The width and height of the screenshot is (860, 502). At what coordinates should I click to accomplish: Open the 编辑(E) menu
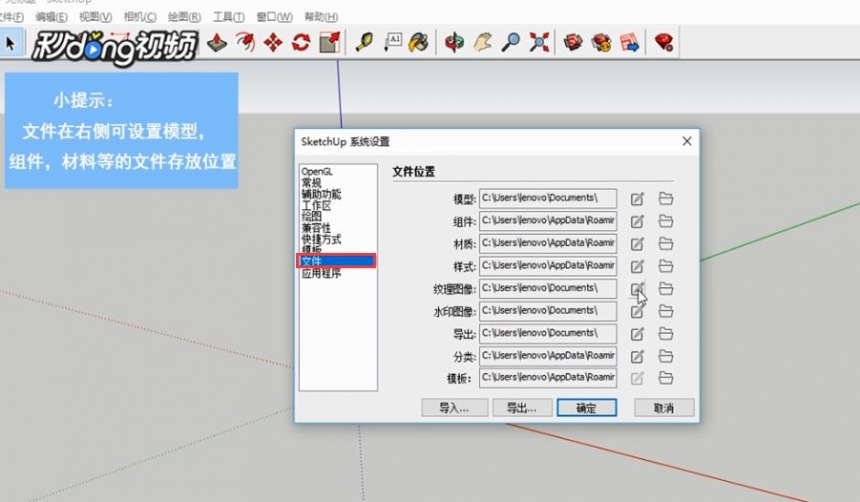(x=51, y=17)
